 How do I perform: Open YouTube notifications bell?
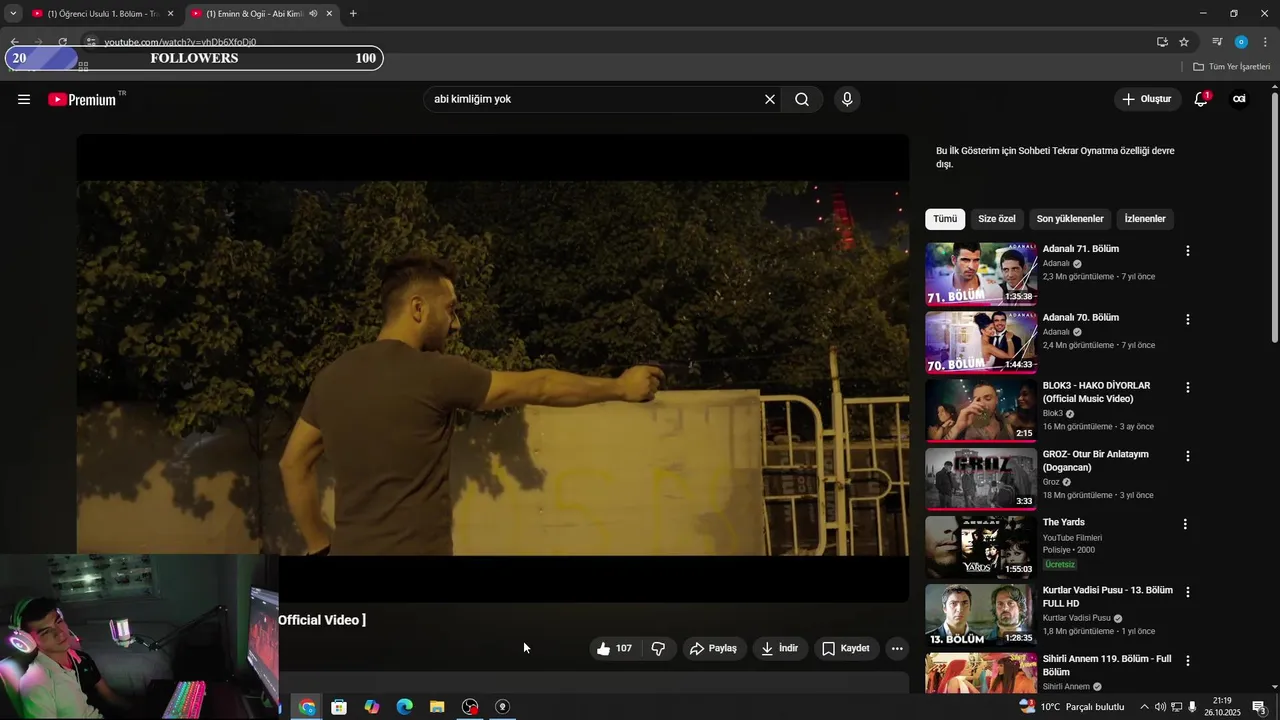coord(1201,99)
